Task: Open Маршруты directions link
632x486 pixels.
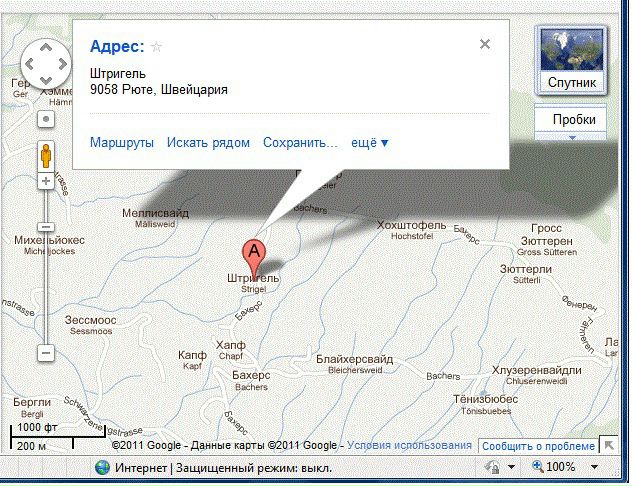Action: (x=122, y=143)
